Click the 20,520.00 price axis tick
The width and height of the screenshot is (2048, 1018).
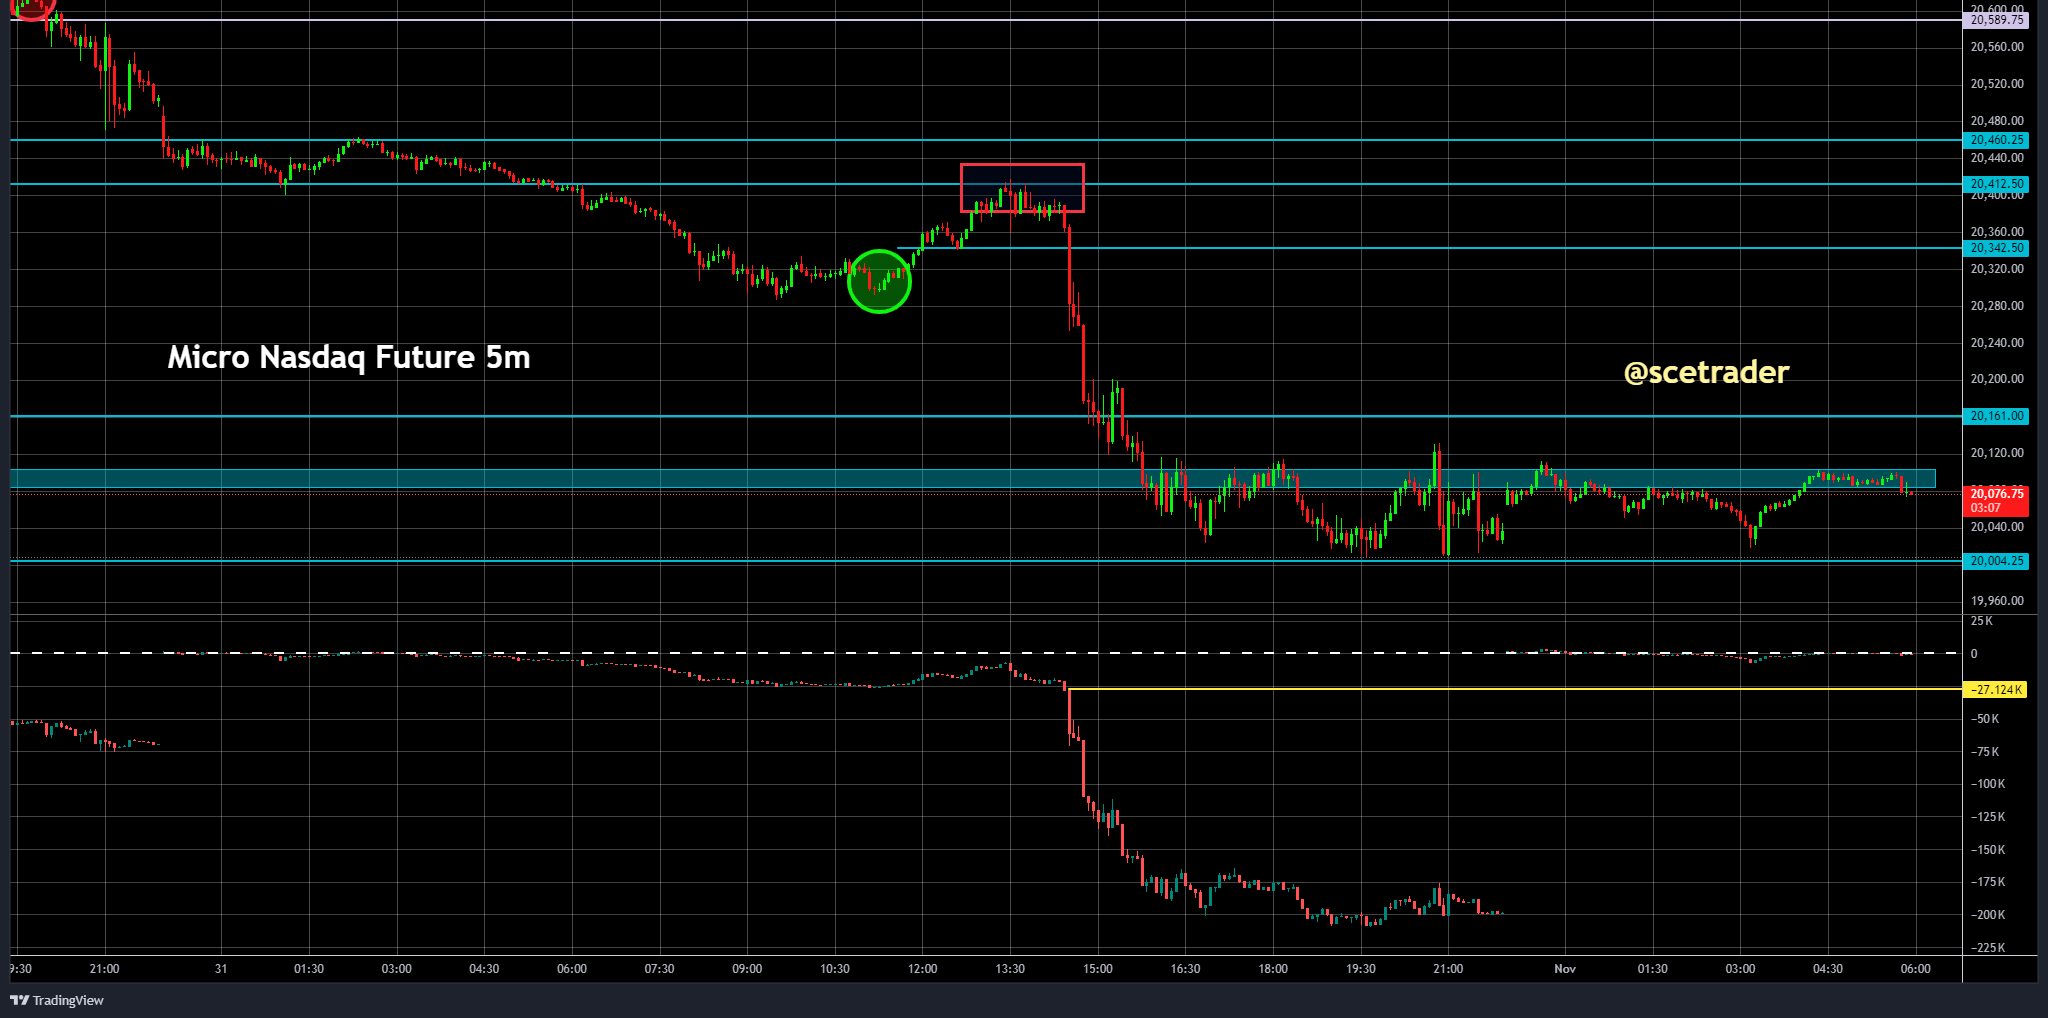tap(1996, 84)
